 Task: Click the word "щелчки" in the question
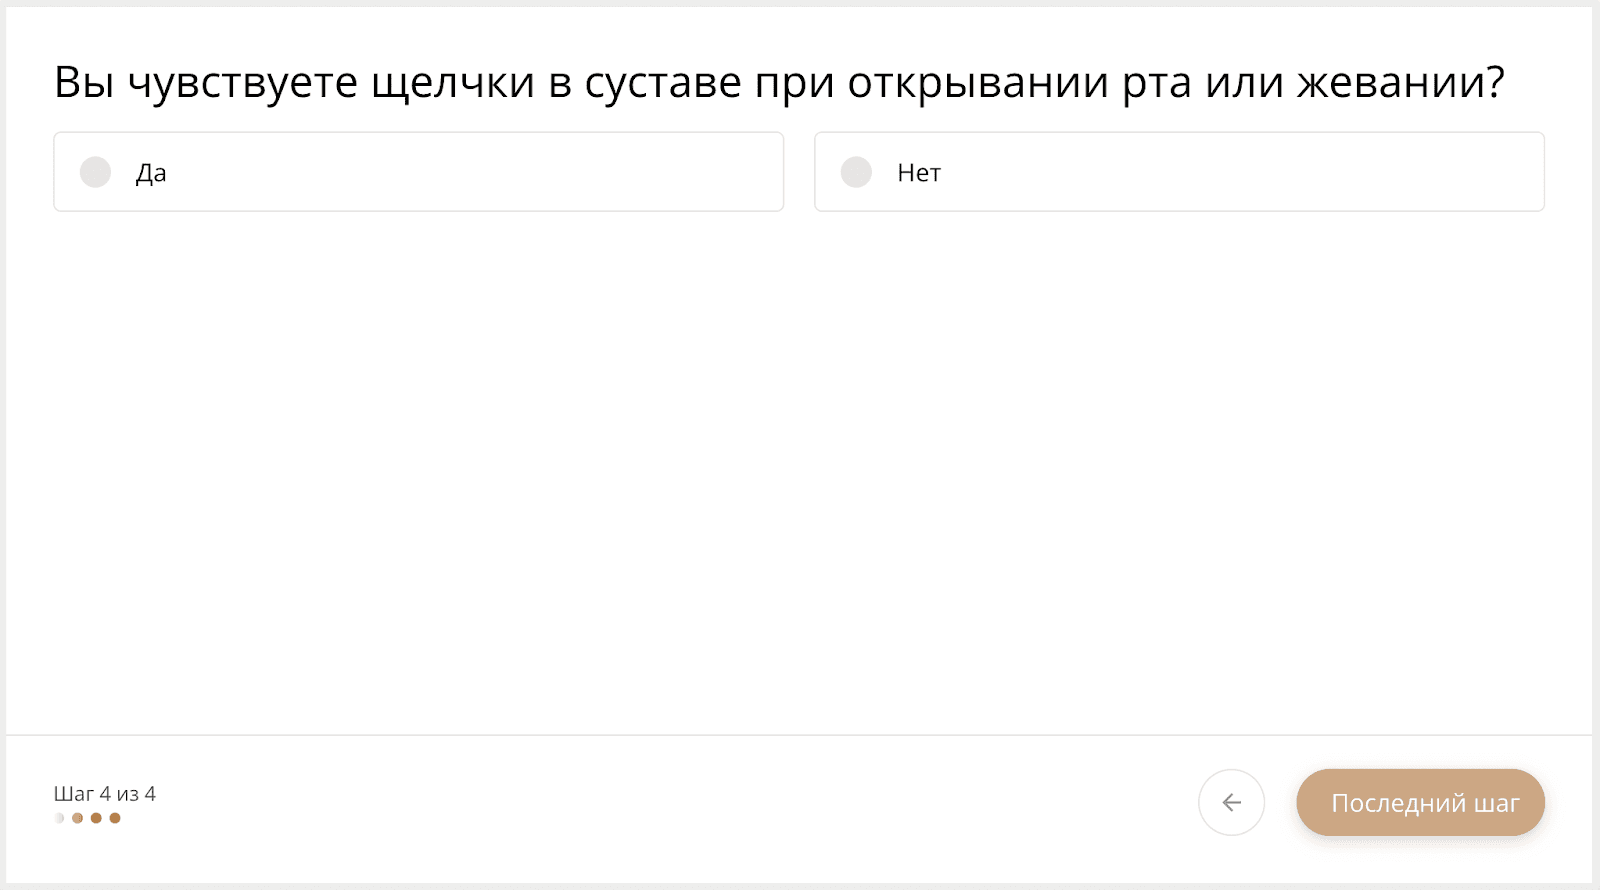tap(453, 83)
